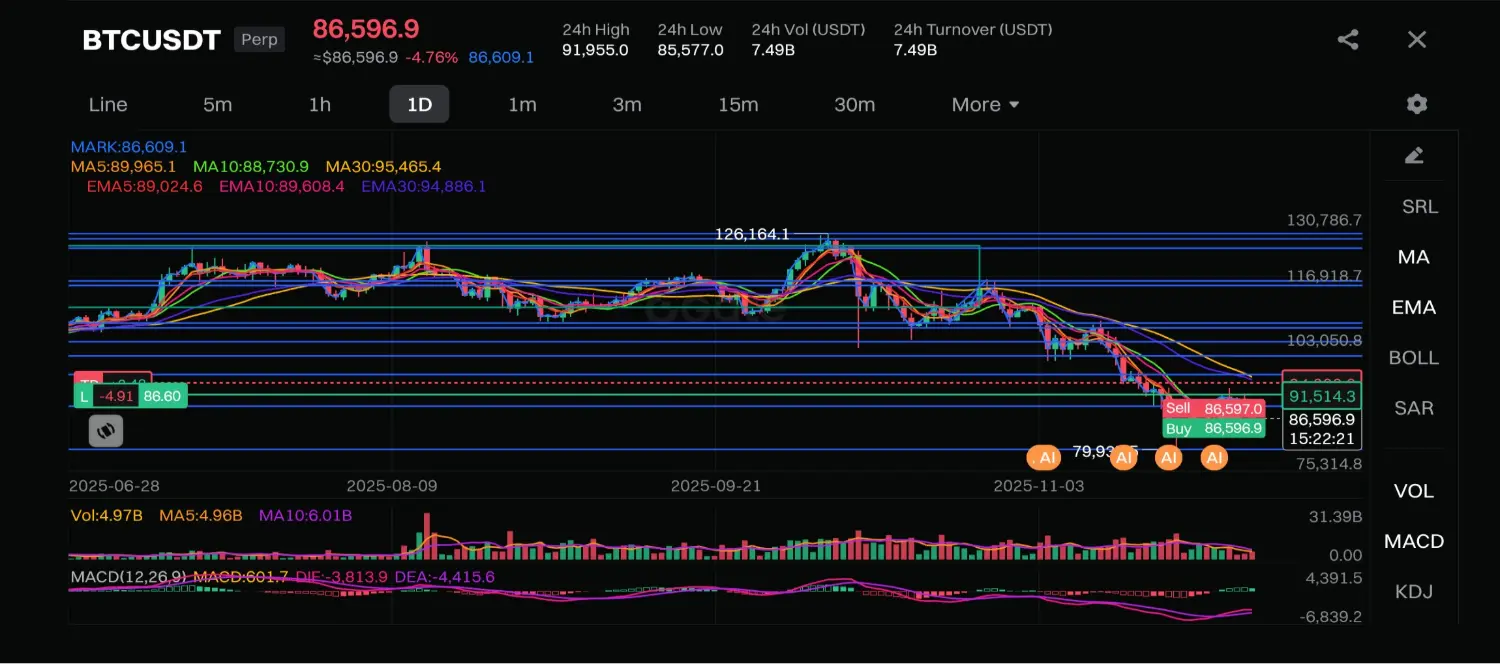Image resolution: width=1500 pixels, height=664 pixels.
Task: Click the MA5:89,965.1 legend
Action: (x=123, y=166)
